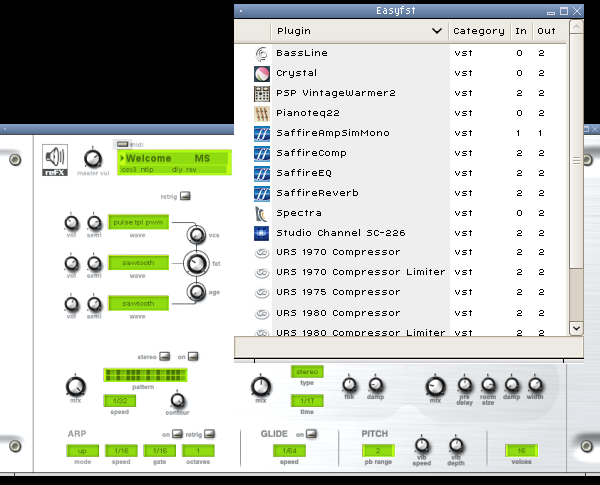Click the Welcome MS preset display
The width and height of the screenshot is (600, 485).
pyautogui.click(x=174, y=162)
